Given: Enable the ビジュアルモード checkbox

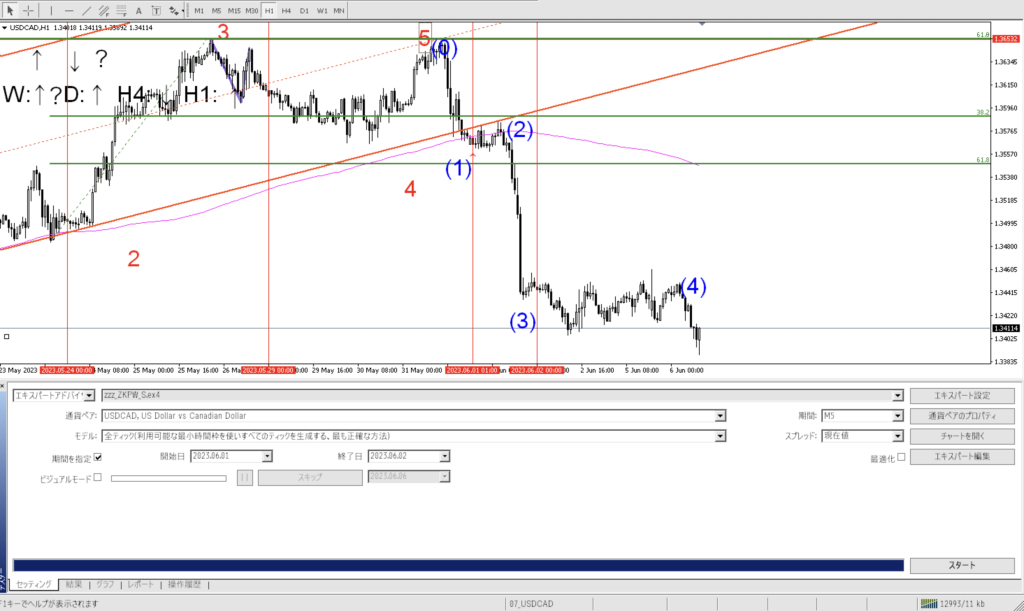Looking at the screenshot, I should [x=98, y=477].
